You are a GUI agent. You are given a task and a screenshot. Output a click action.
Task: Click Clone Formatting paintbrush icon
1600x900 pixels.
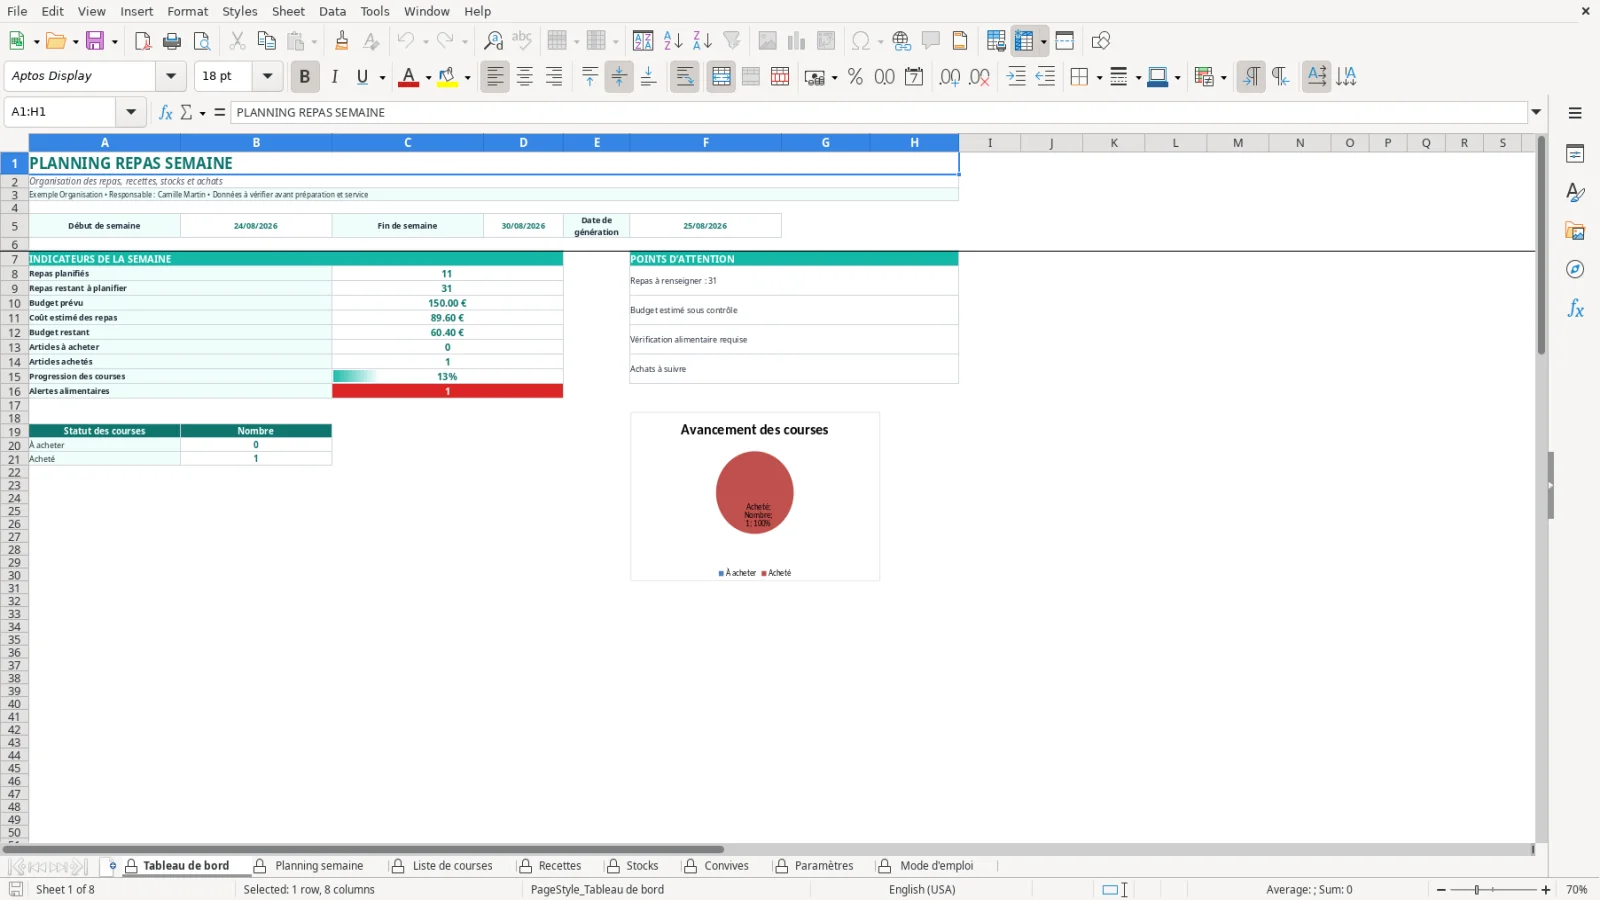tap(342, 41)
